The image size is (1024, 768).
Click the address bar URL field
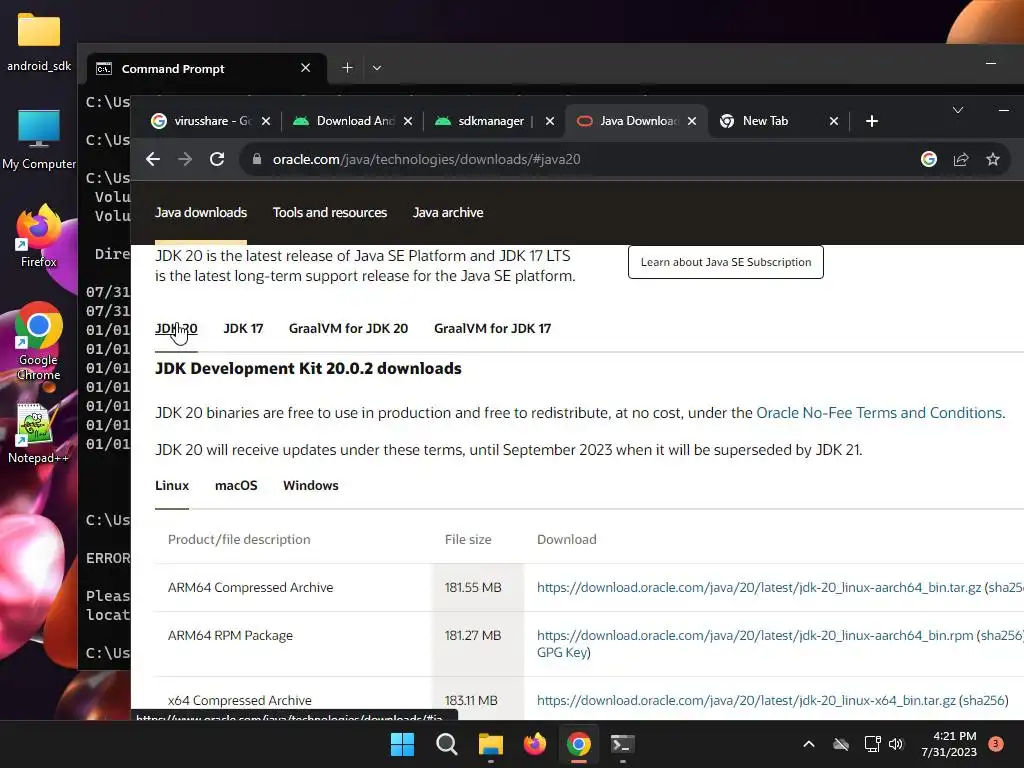426,159
